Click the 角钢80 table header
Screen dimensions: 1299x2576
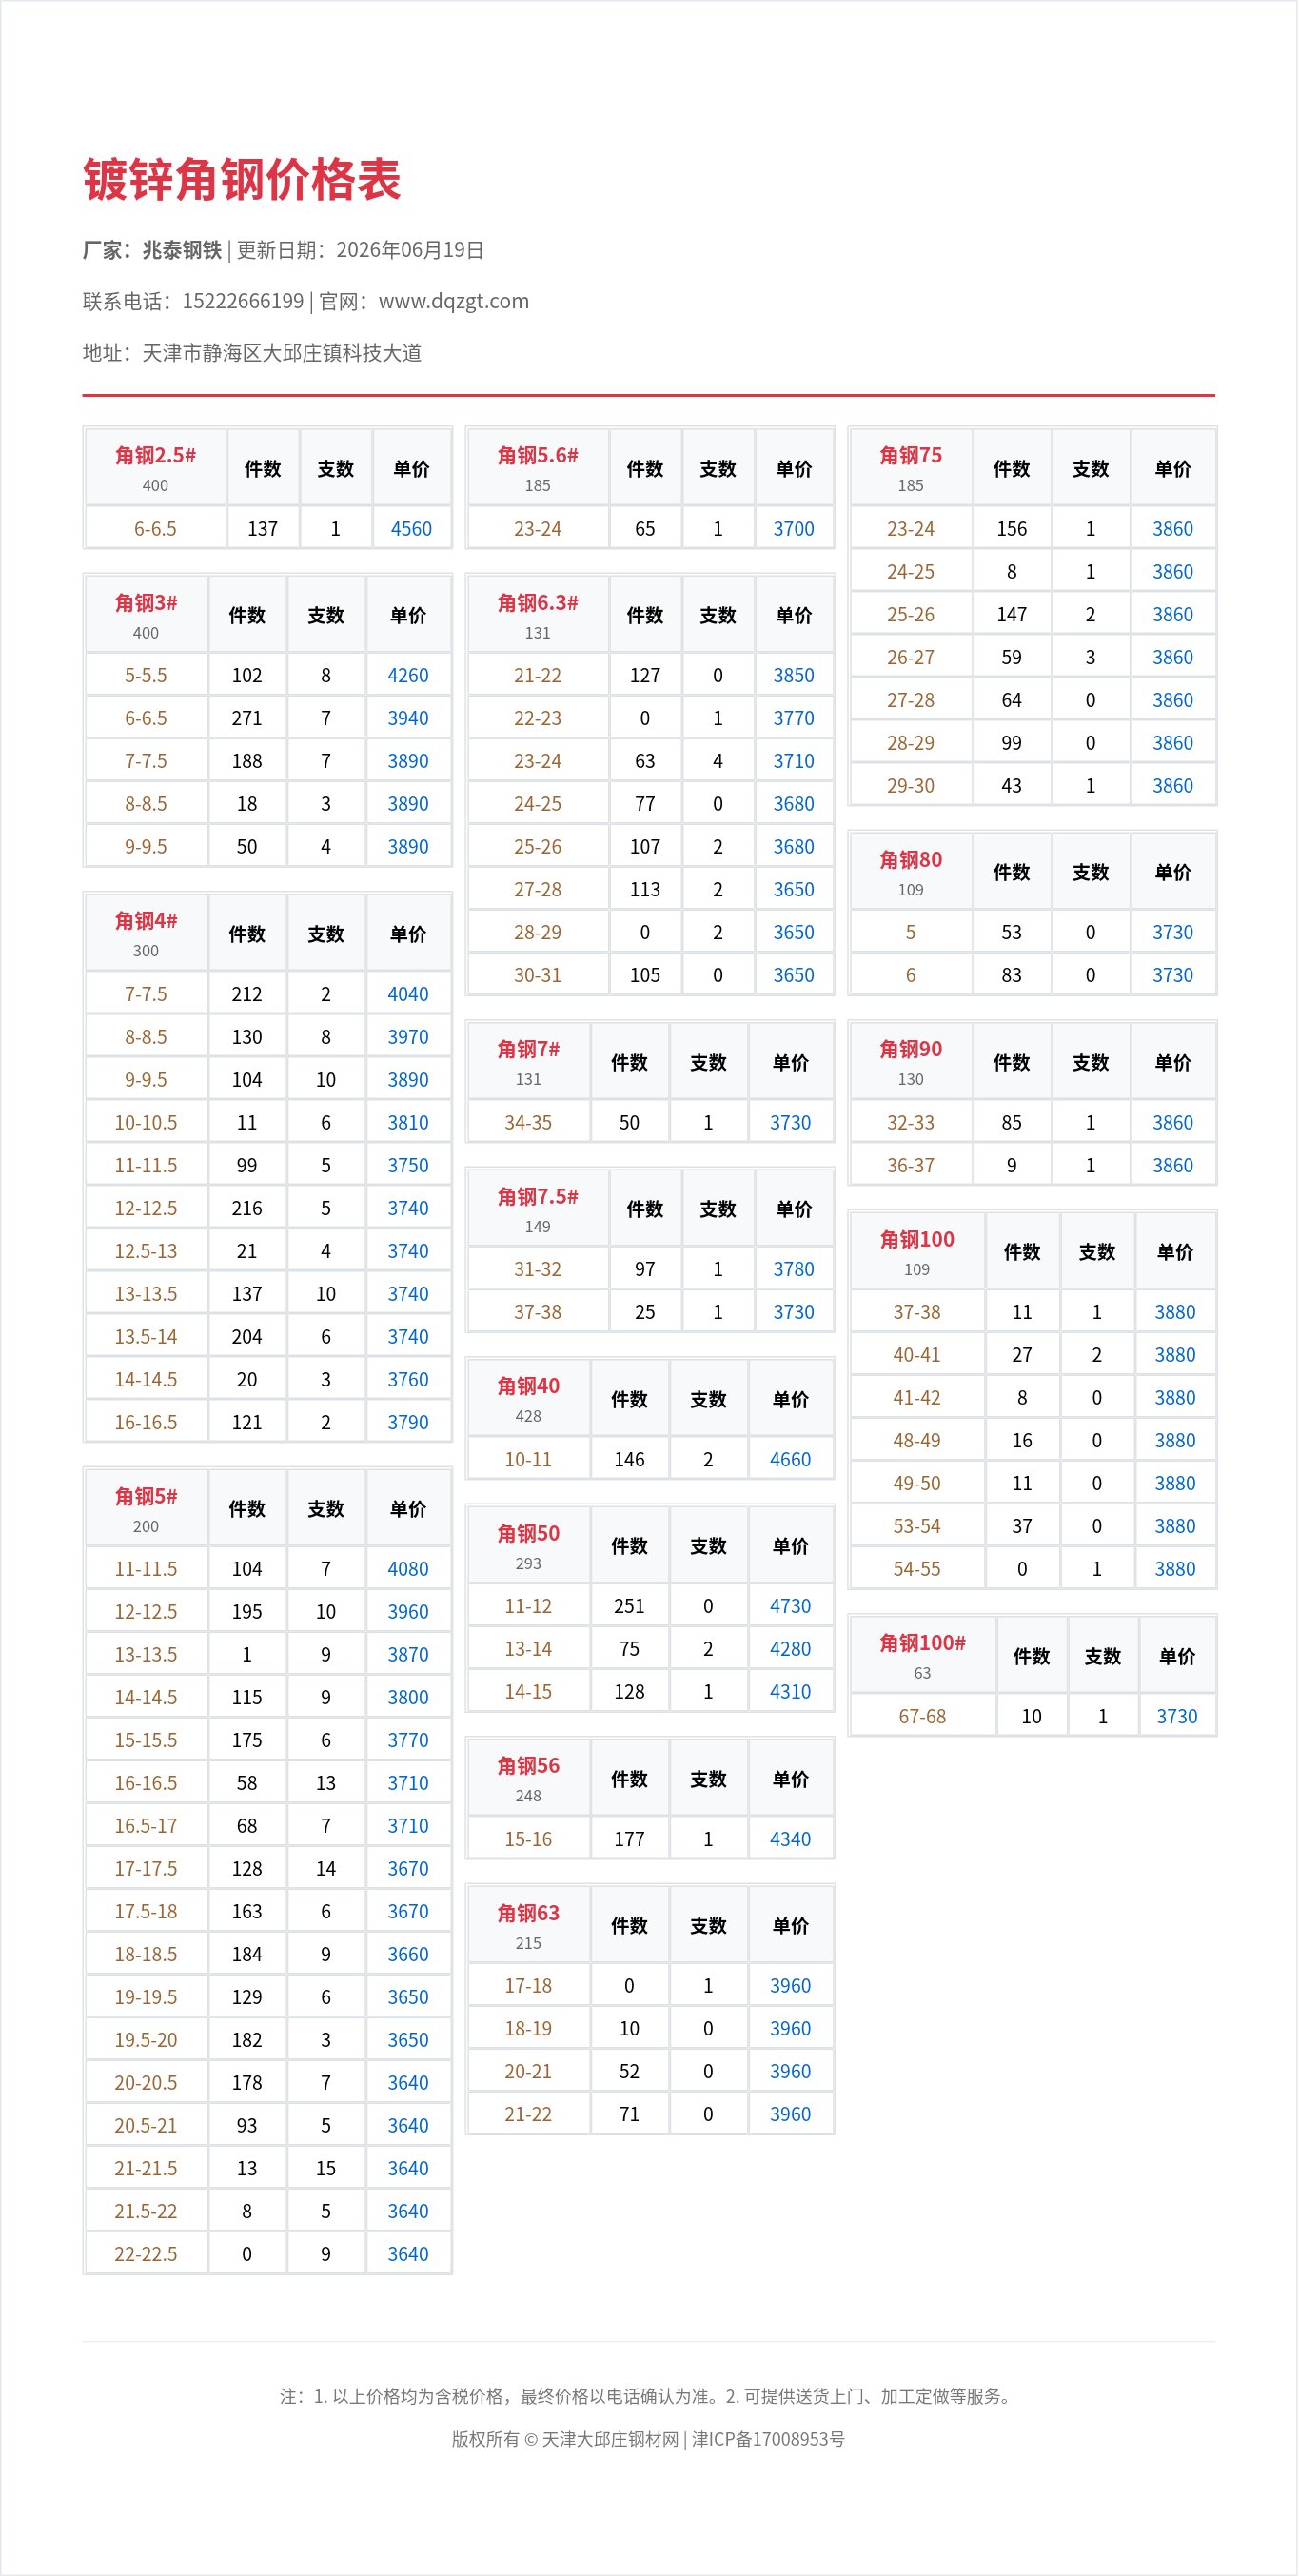tap(911, 872)
